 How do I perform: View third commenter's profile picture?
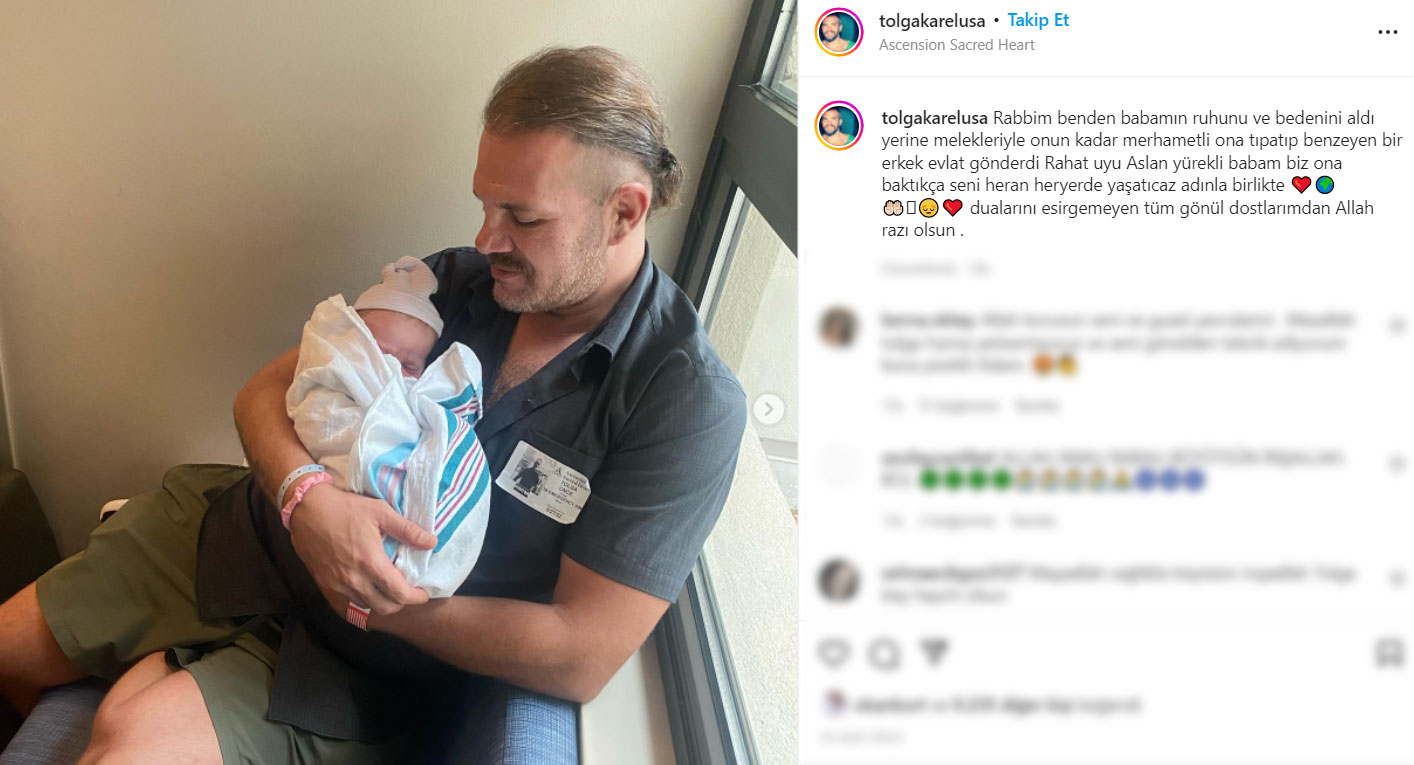tap(838, 580)
